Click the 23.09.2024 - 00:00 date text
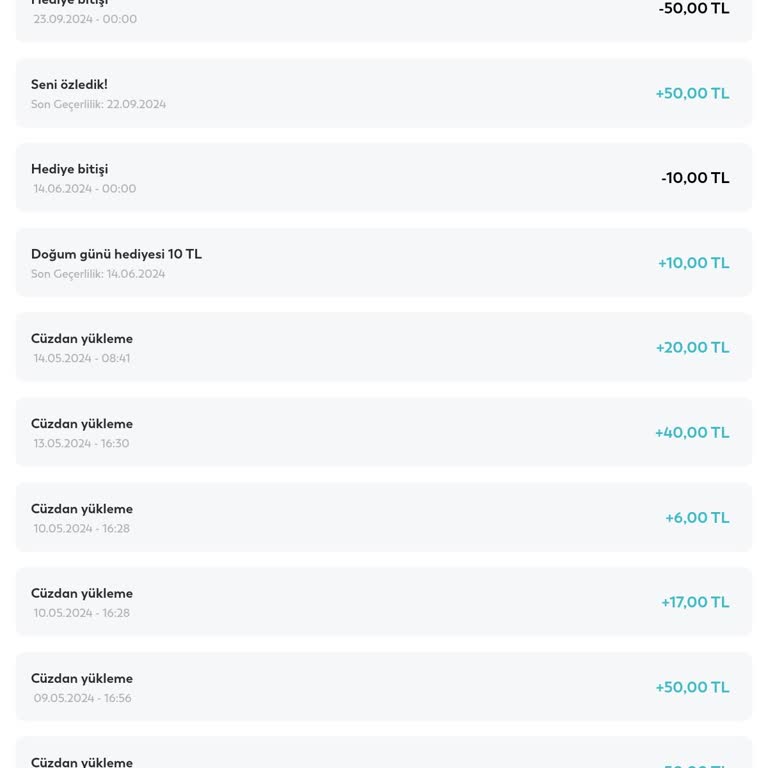 pos(85,19)
